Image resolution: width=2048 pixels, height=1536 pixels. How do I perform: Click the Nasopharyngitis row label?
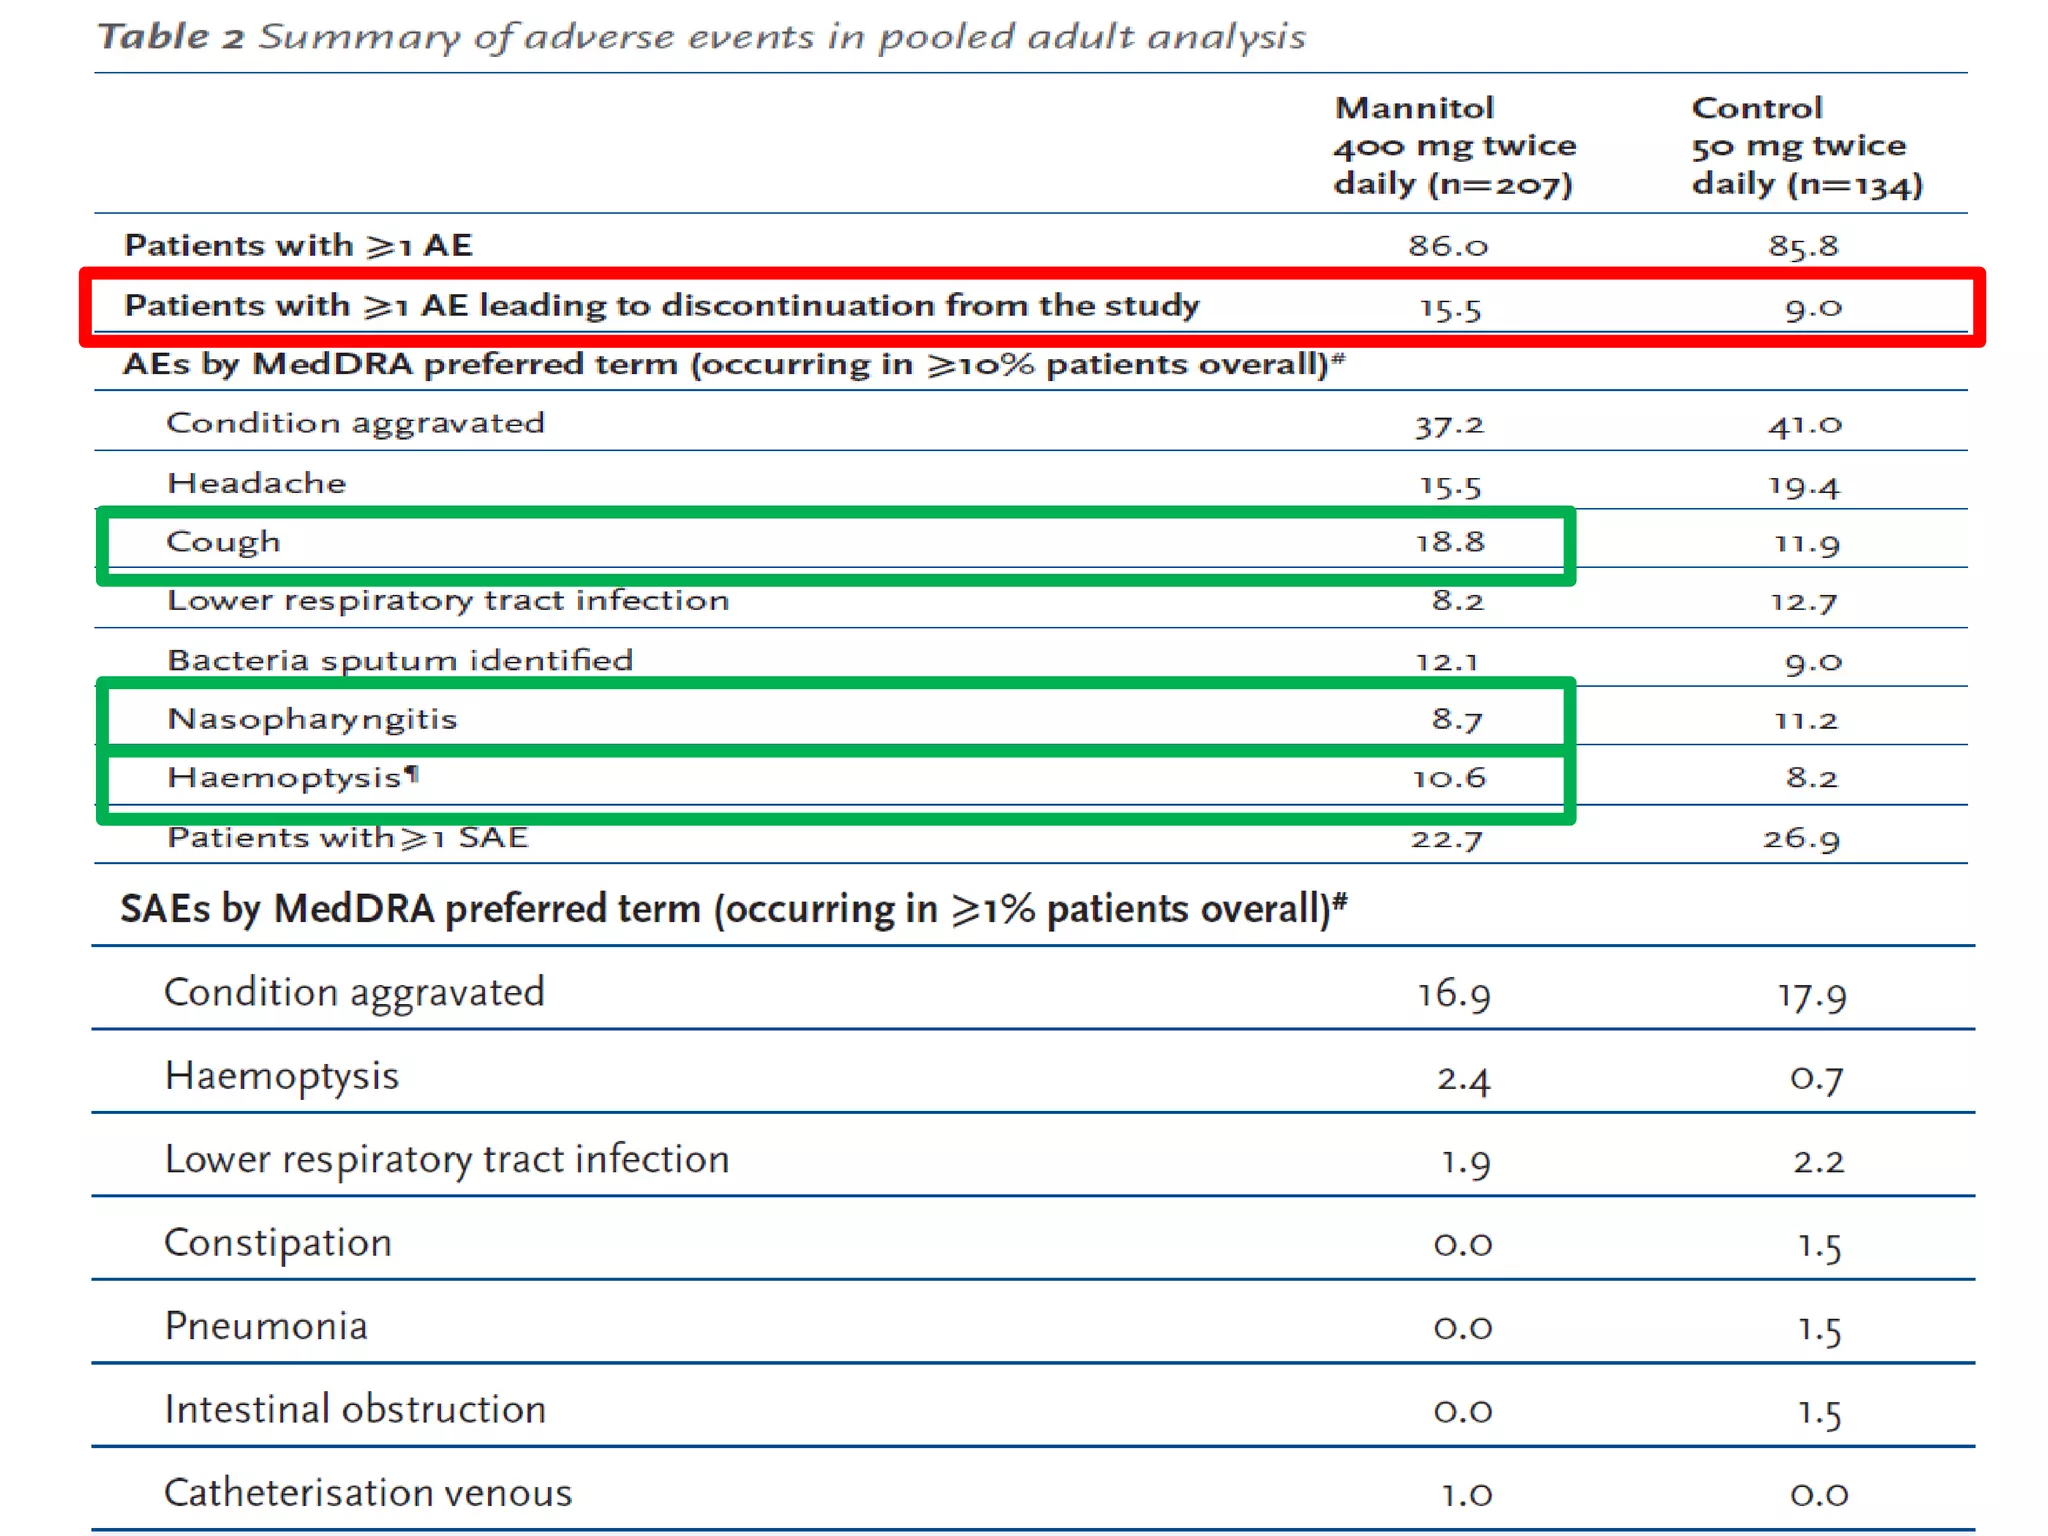click(x=312, y=719)
